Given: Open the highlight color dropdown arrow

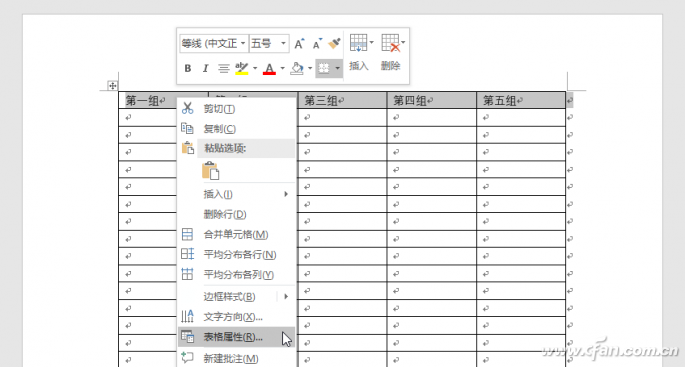Looking at the screenshot, I should pyautogui.click(x=255, y=69).
